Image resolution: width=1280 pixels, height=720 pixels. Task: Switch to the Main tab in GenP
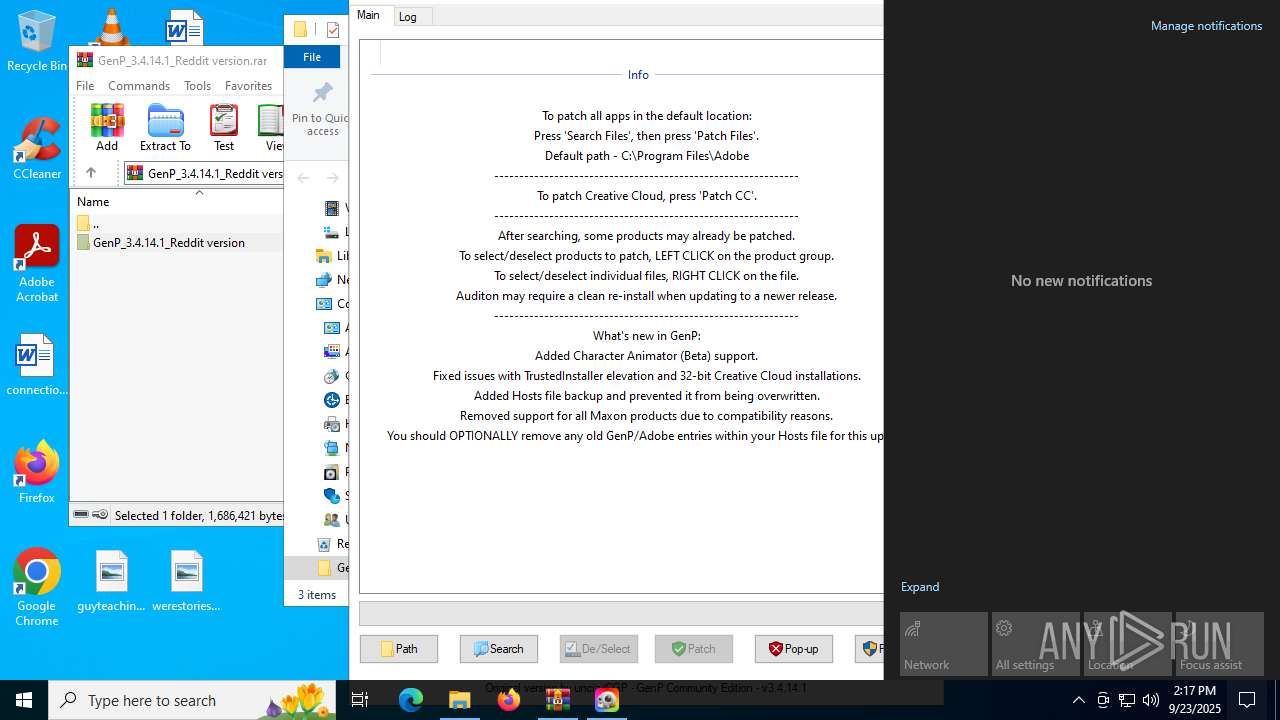(368, 15)
